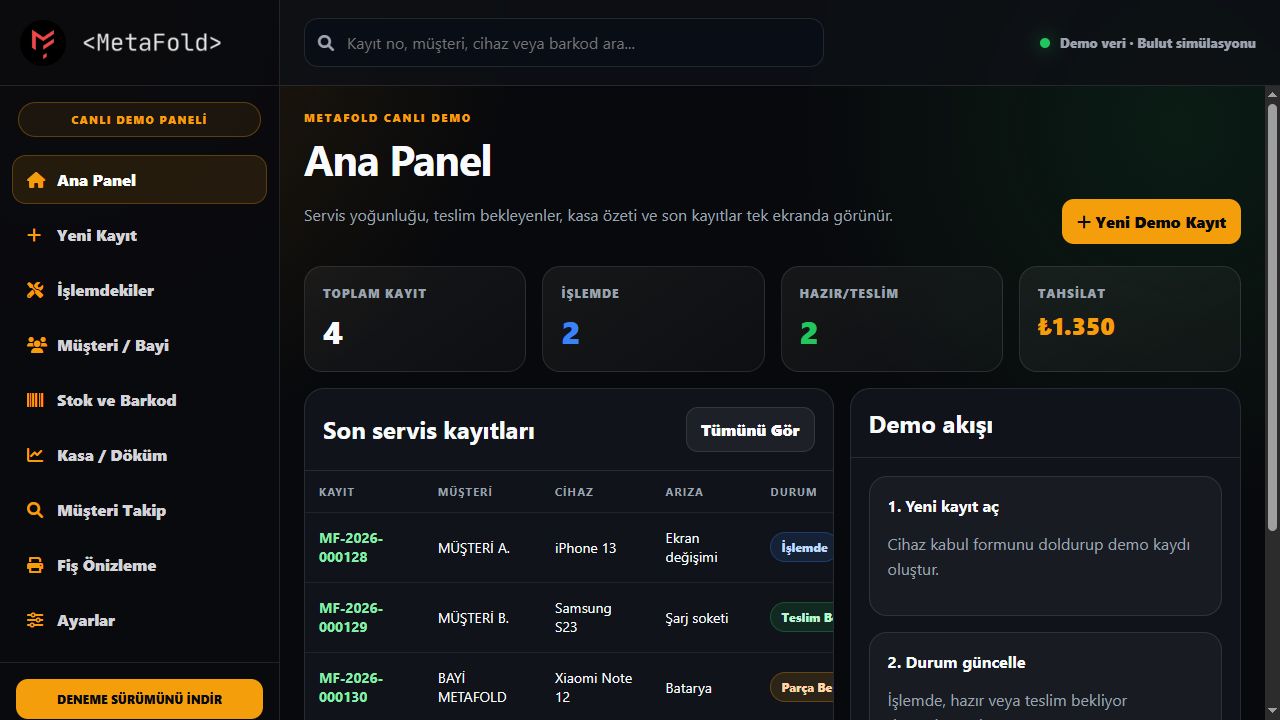Click the DURUM column header

(794, 492)
